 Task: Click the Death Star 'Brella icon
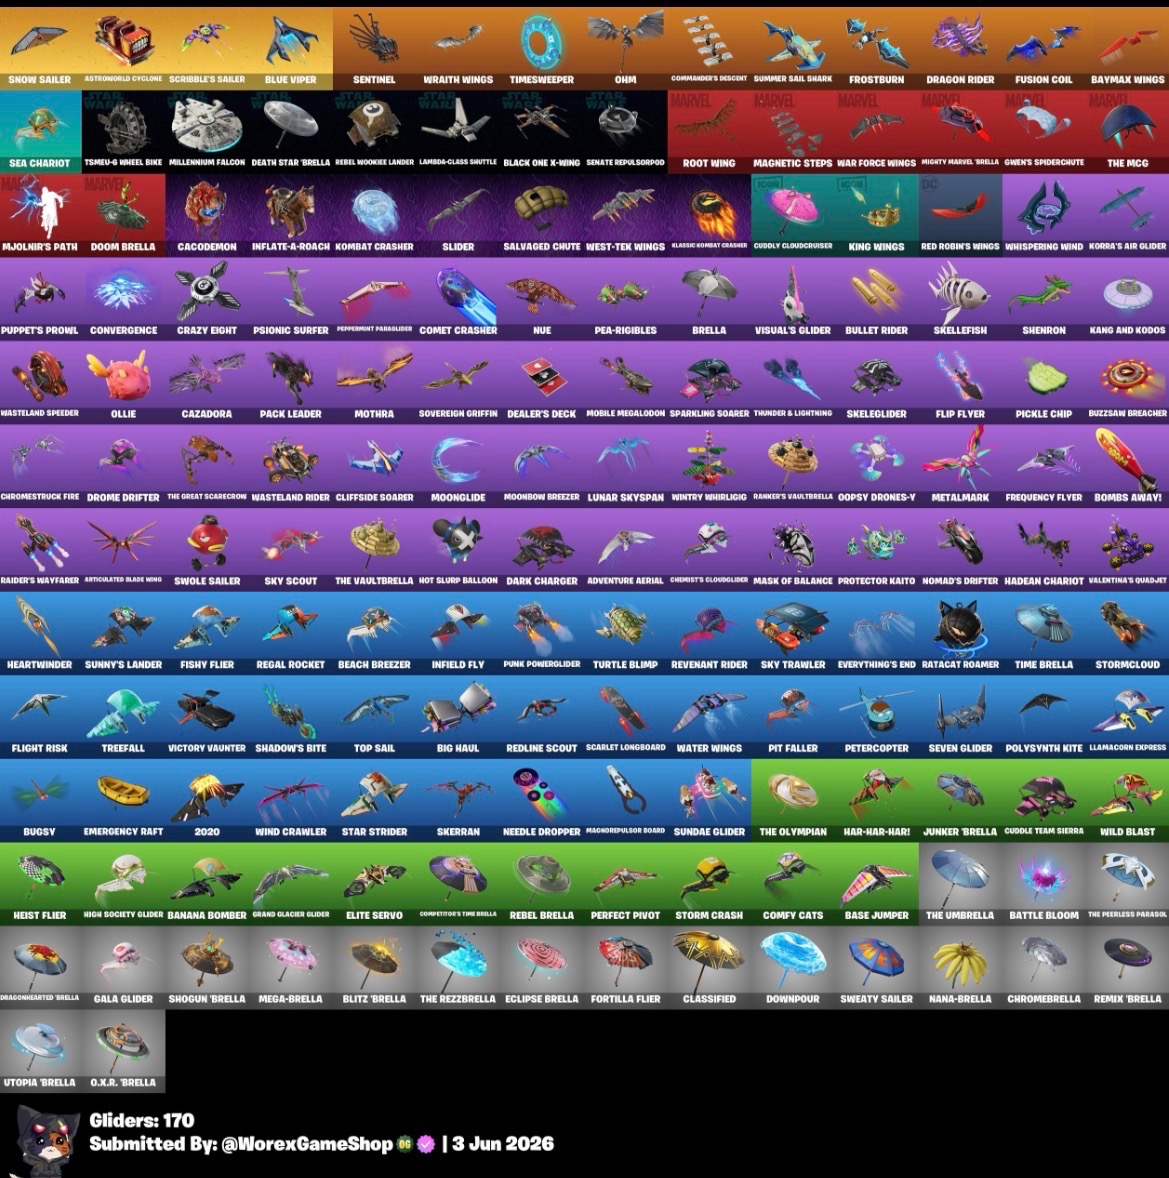291,122
